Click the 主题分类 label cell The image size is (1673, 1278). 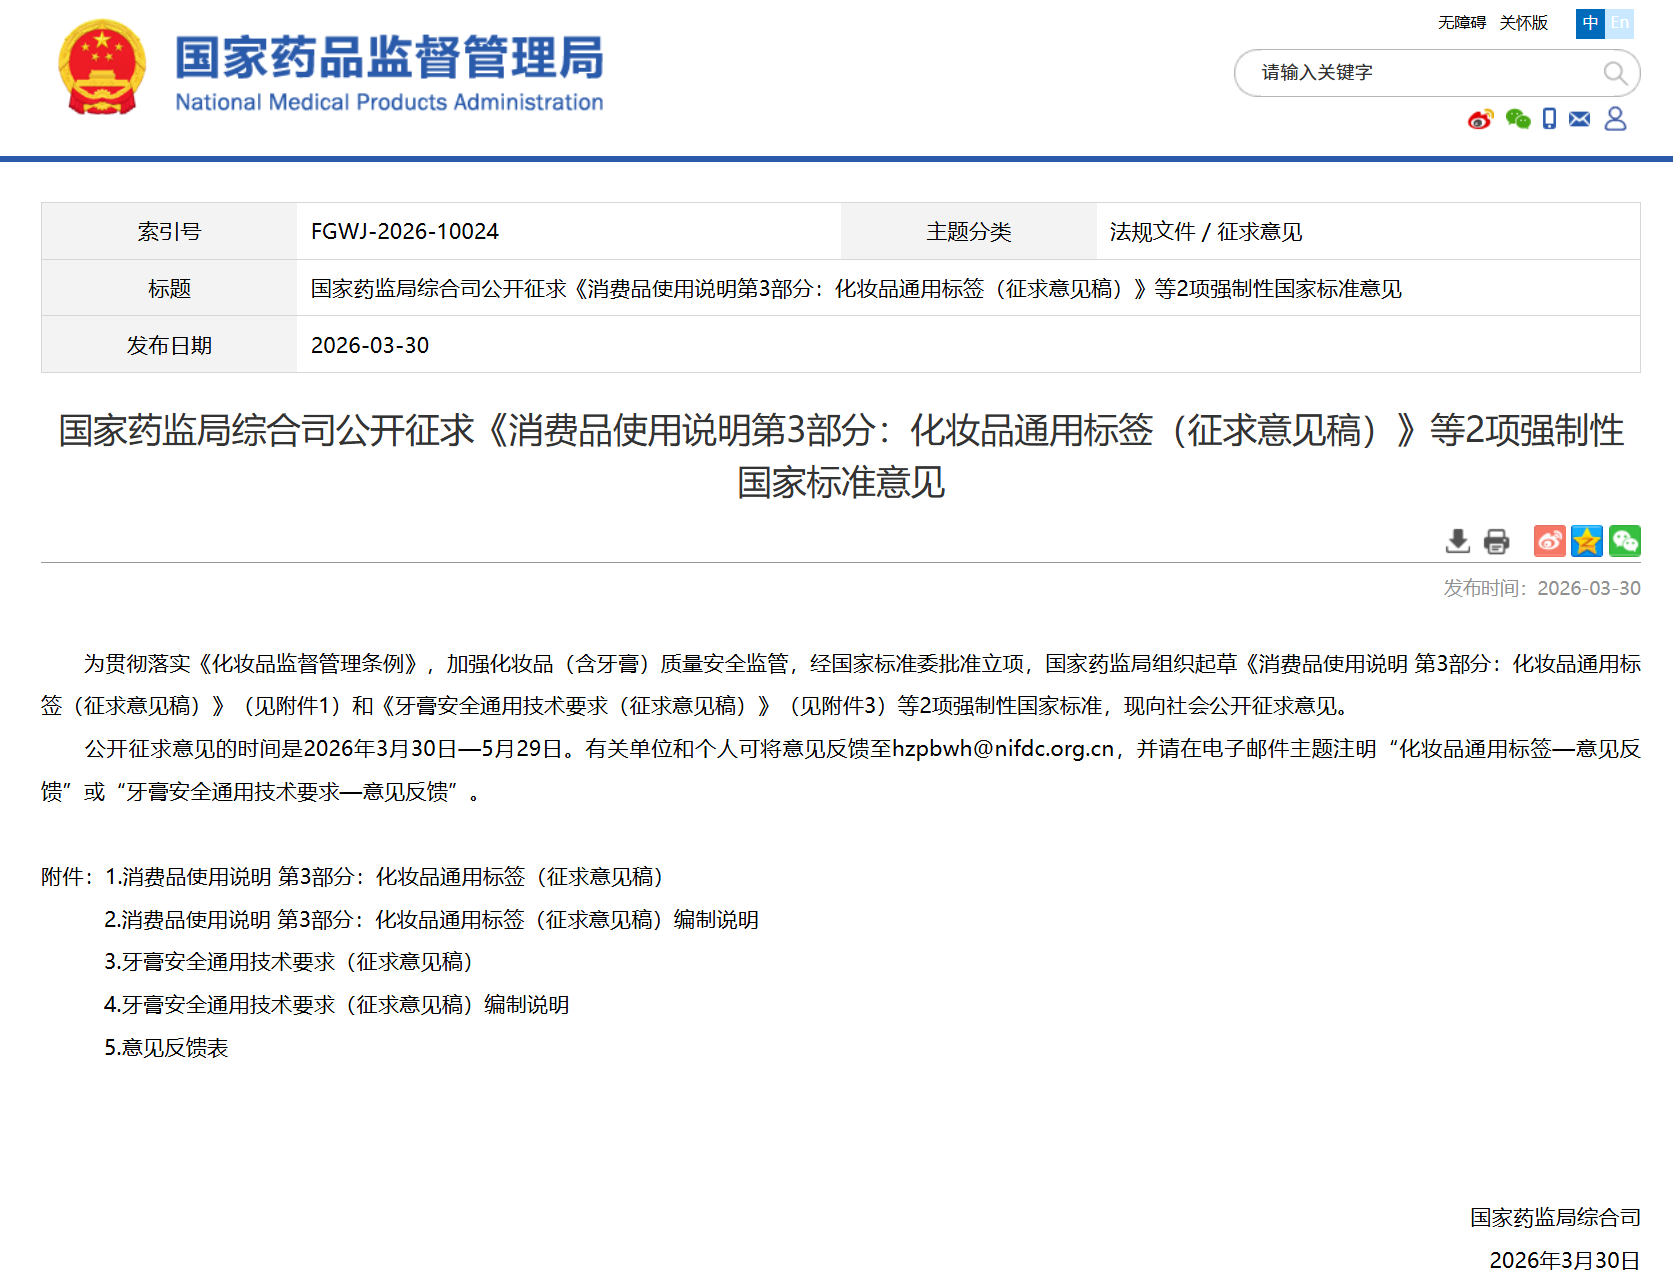969,232
